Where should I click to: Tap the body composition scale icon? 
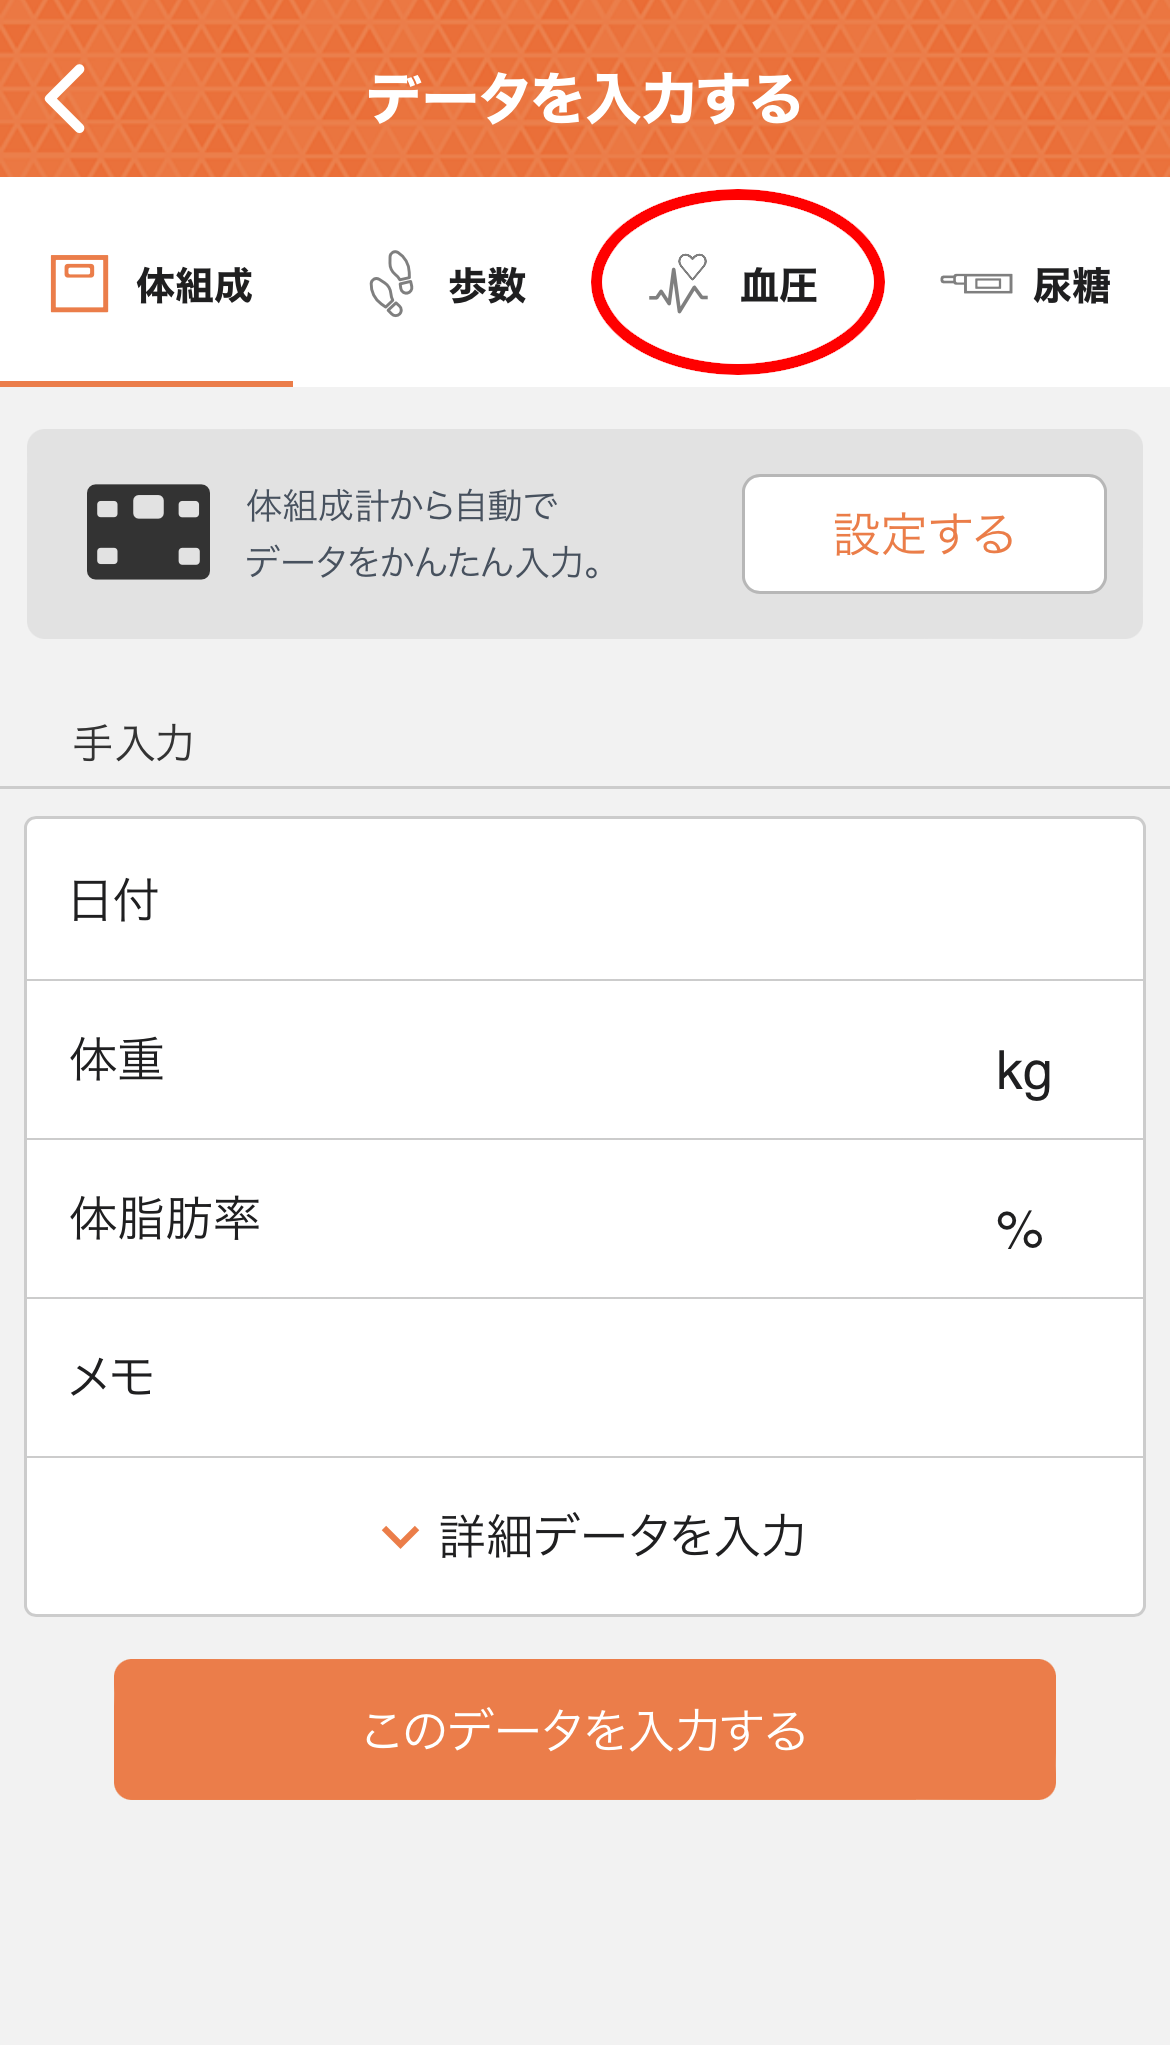coord(79,284)
